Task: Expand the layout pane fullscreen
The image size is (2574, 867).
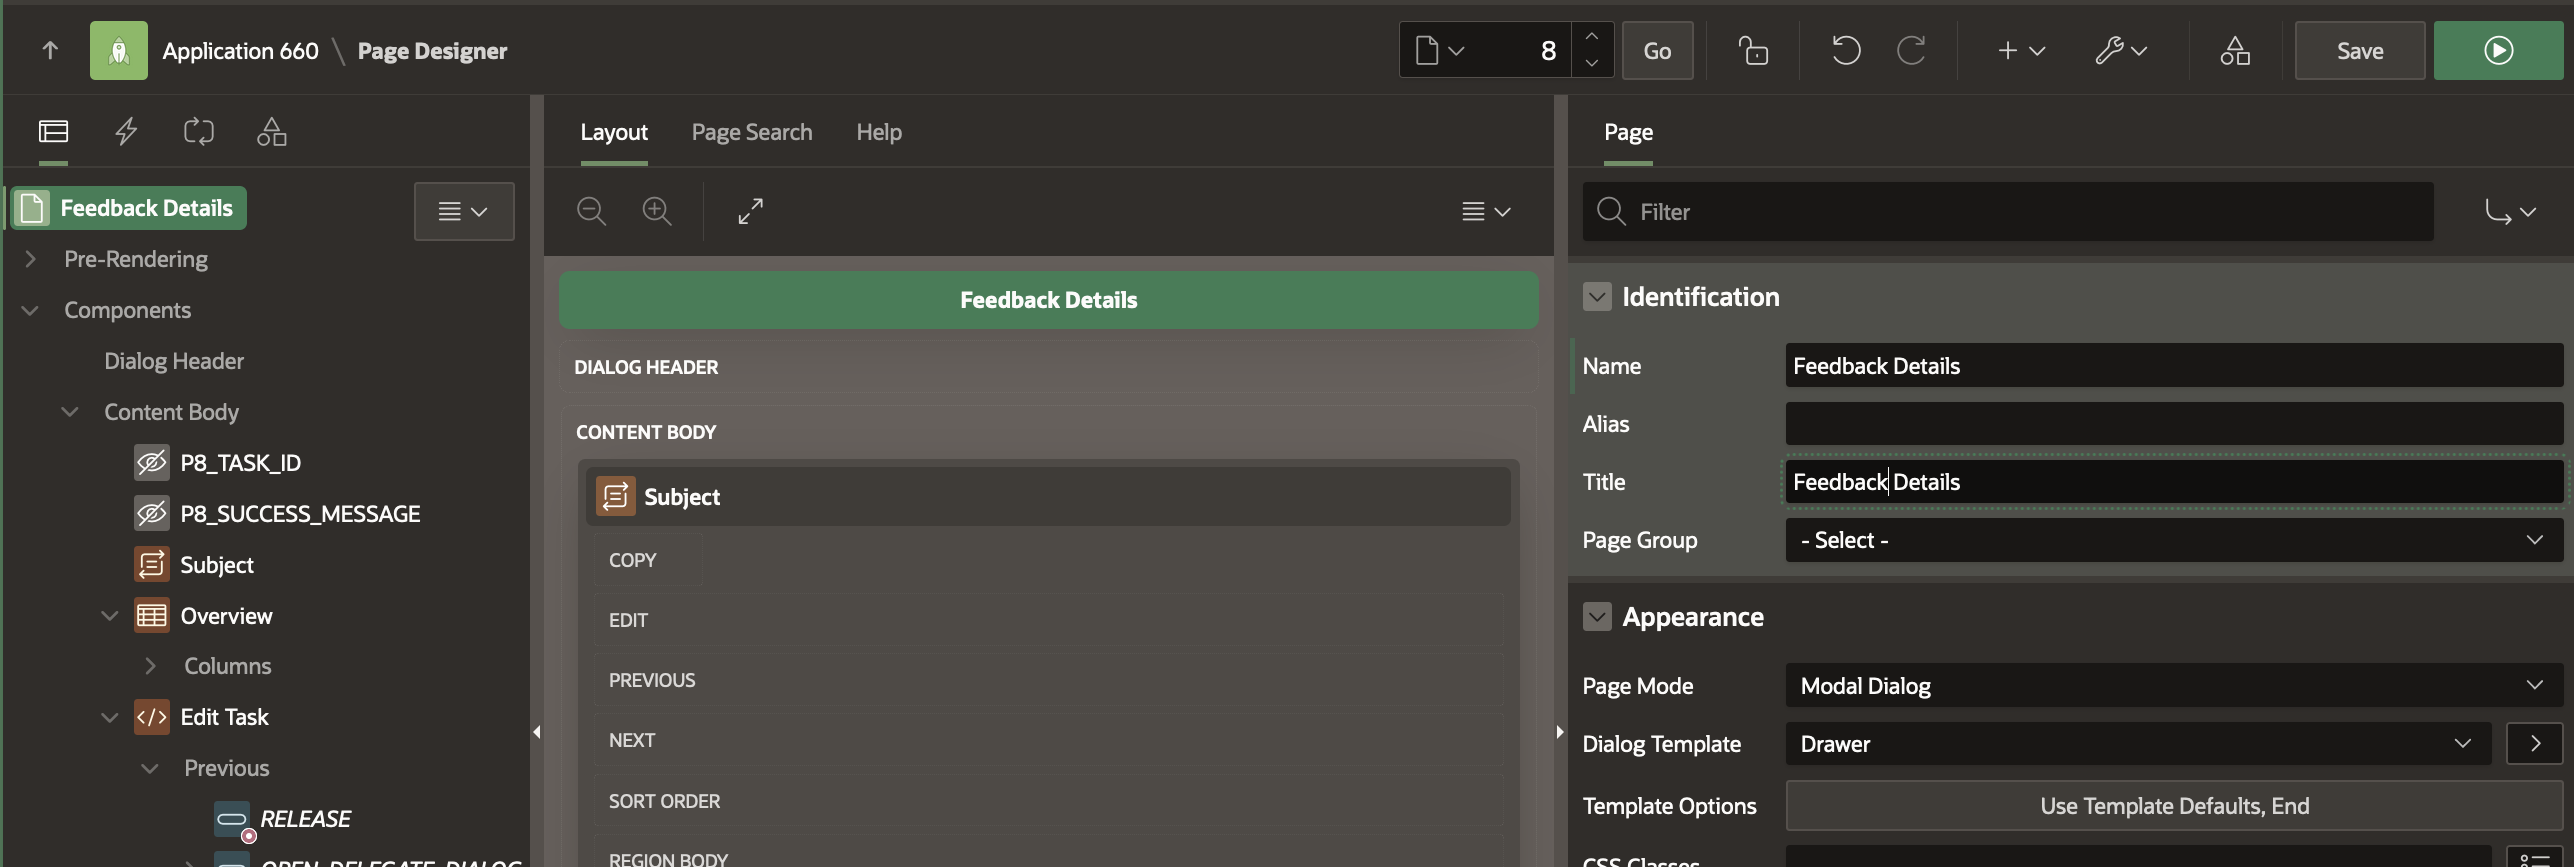Action: point(750,211)
